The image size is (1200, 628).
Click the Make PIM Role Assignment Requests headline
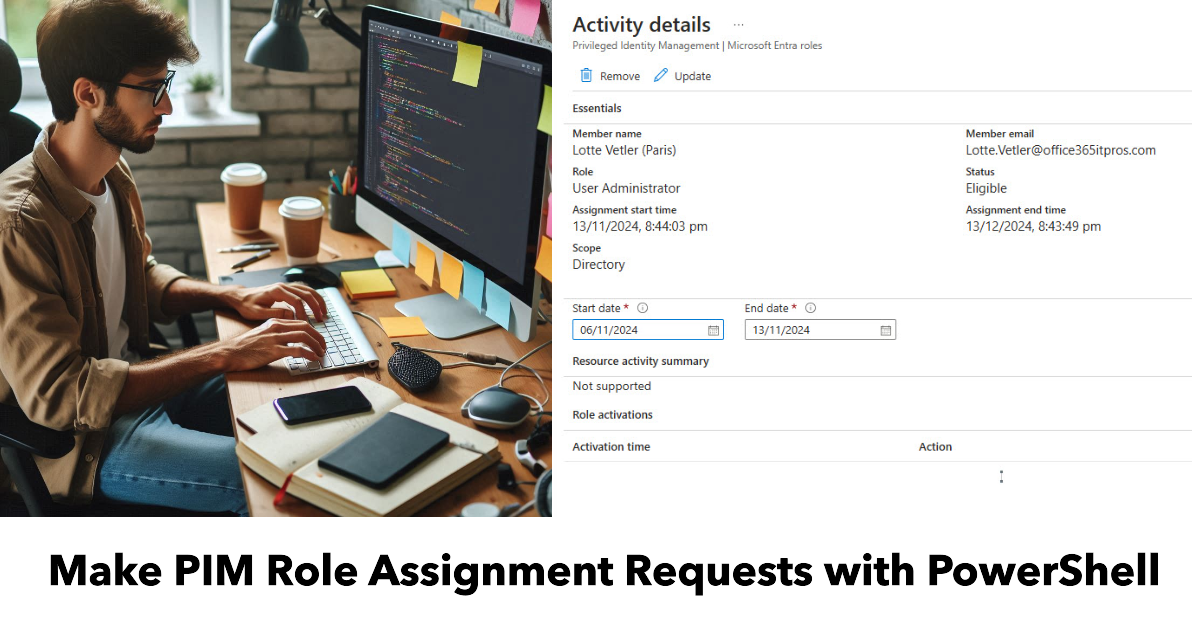click(604, 572)
